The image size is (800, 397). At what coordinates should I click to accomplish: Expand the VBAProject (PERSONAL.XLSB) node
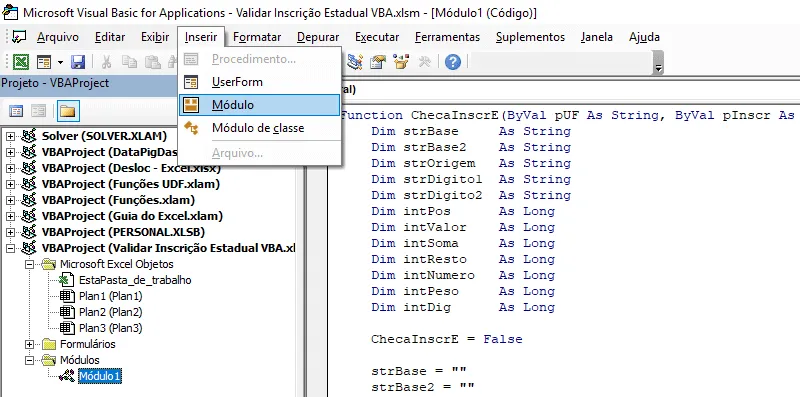tap(11, 232)
